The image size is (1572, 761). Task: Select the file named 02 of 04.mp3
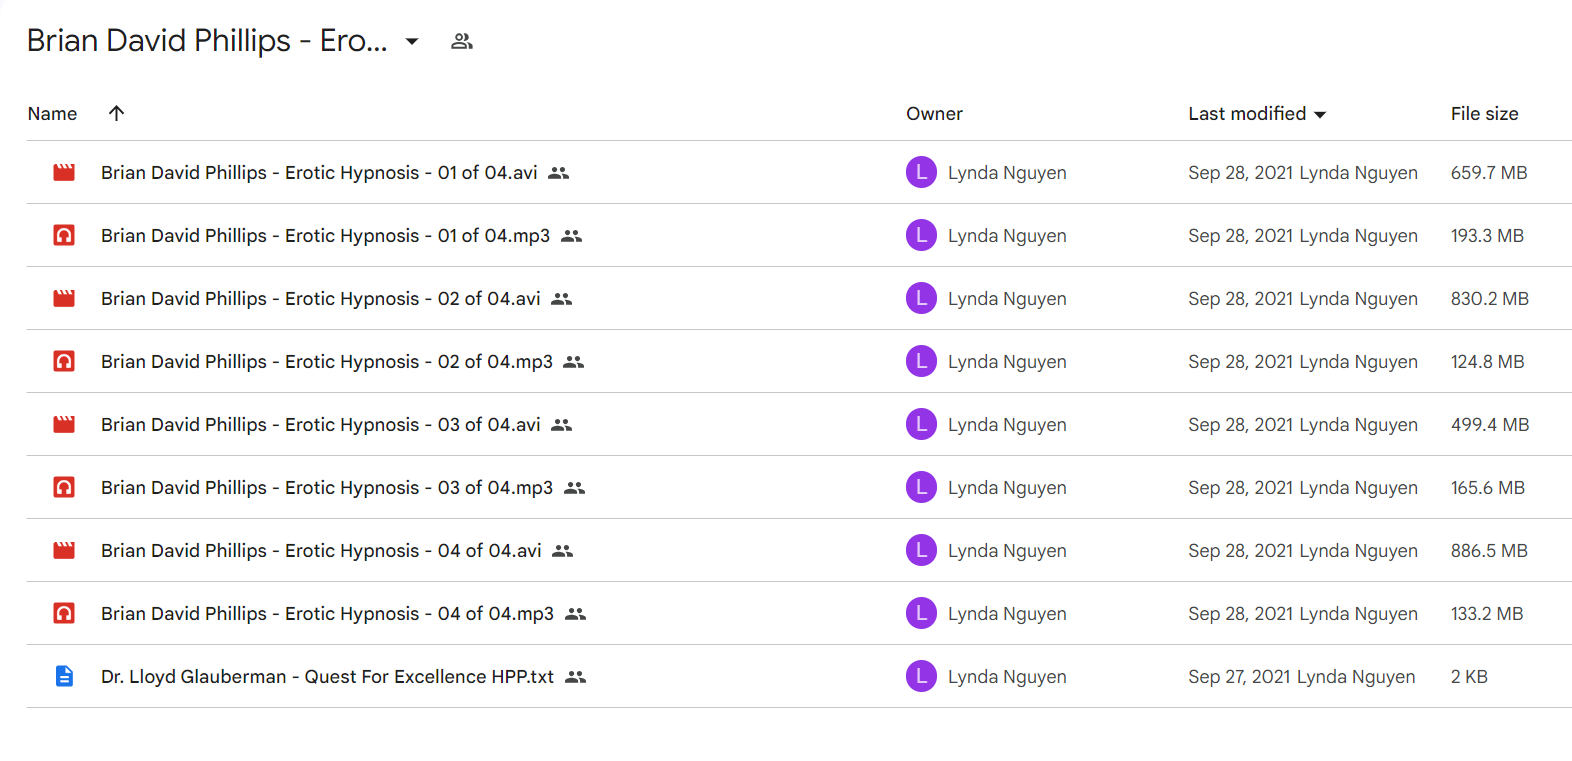327,362
